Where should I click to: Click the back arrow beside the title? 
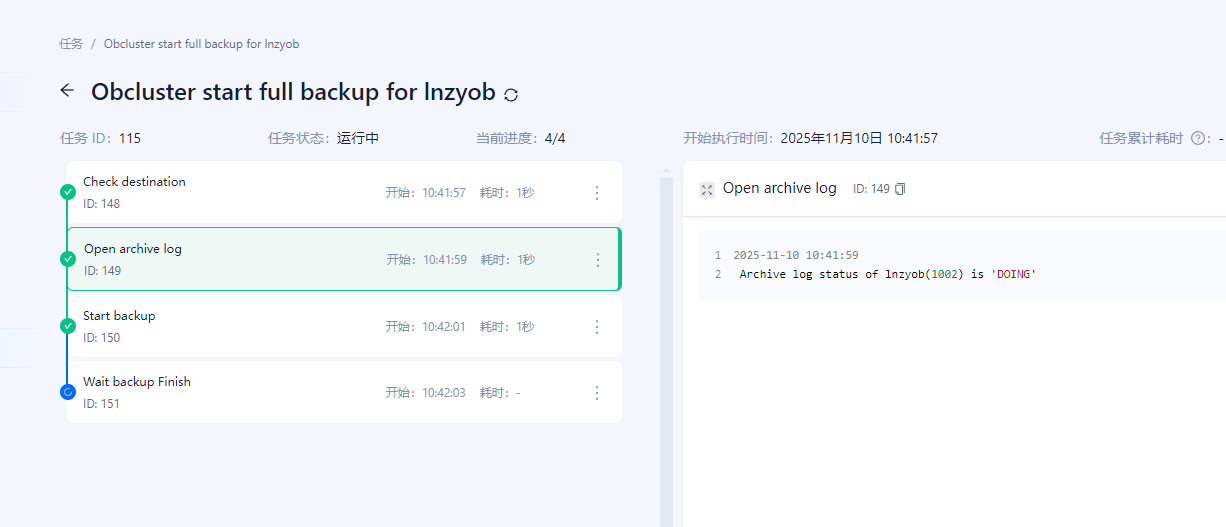click(67, 91)
